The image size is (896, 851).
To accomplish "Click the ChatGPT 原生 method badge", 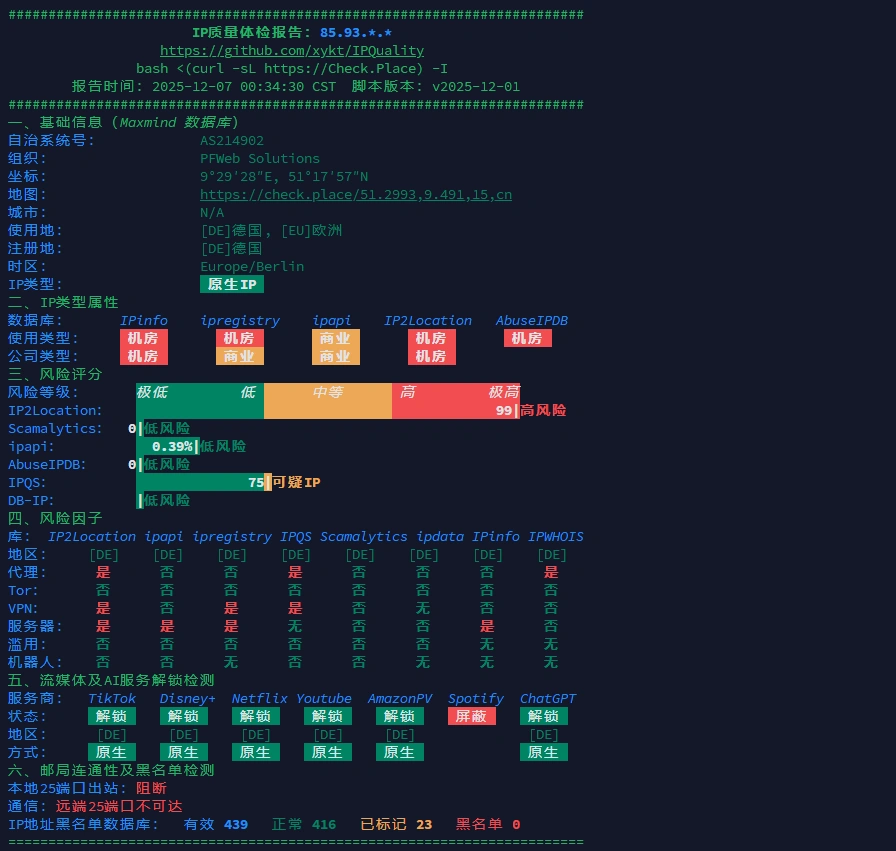I will 543,753.
